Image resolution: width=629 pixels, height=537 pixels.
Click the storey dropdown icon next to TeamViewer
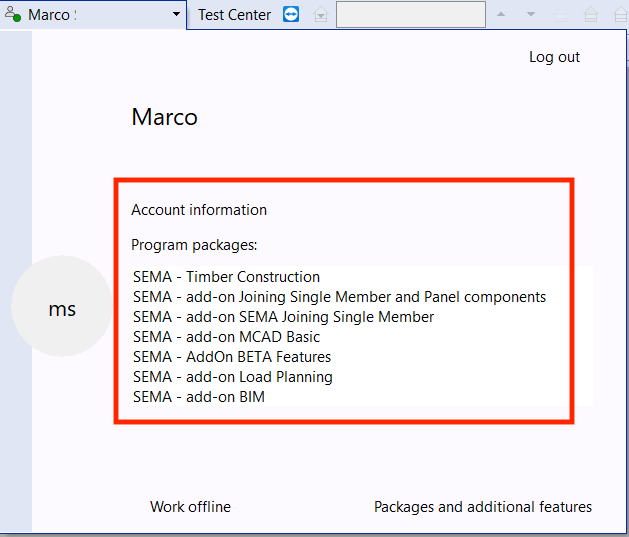pos(321,15)
